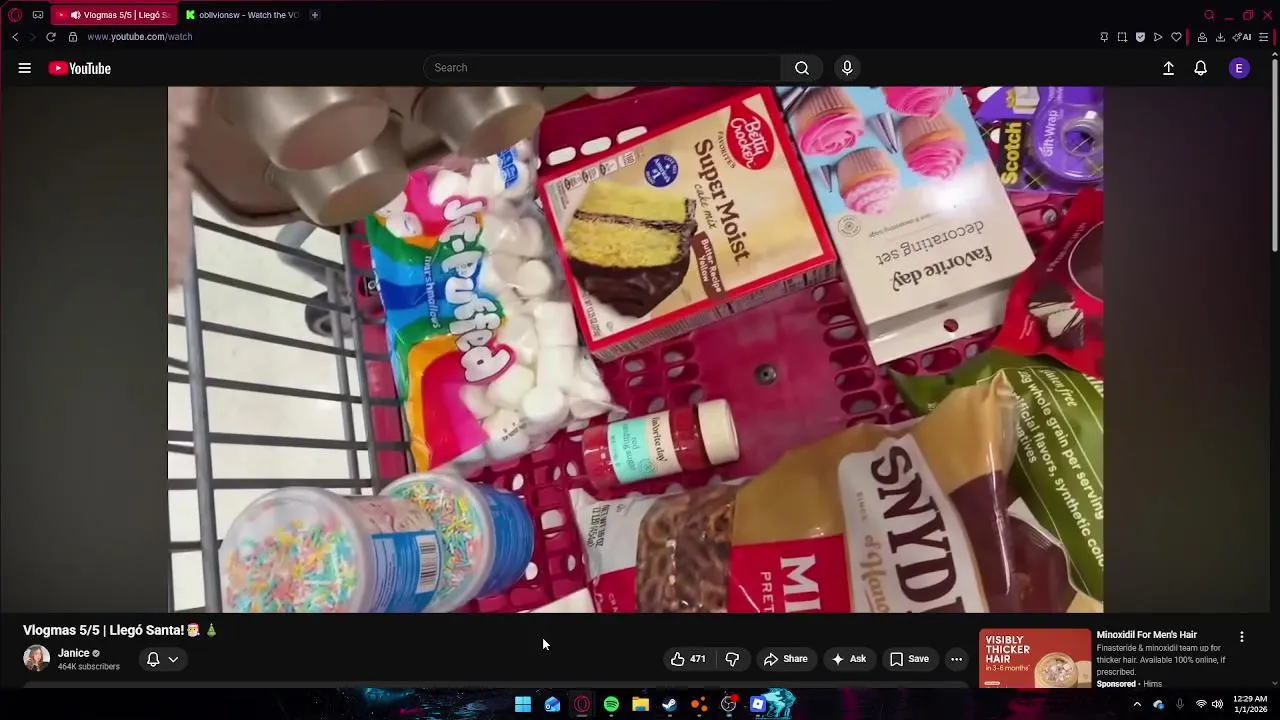
Task: Switch to the oblivionsw tab
Action: click(242, 15)
